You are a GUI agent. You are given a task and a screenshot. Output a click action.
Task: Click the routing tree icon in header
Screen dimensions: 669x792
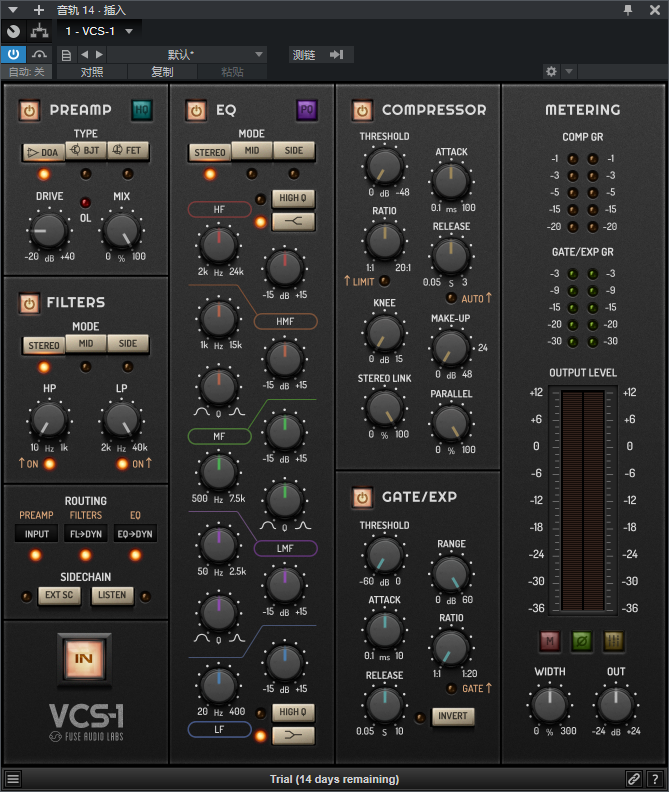(x=39, y=31)
